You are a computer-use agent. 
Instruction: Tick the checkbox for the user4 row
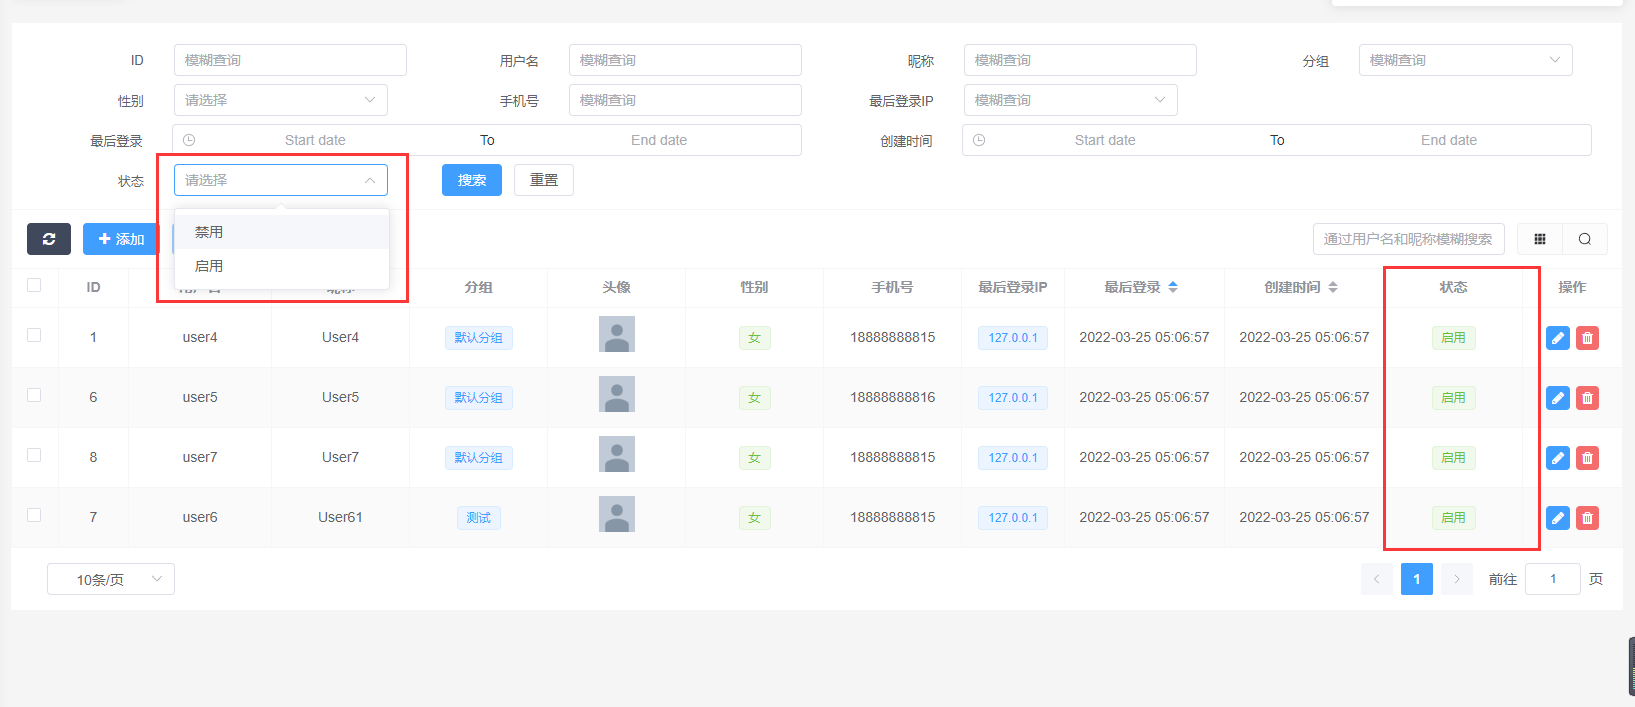(x=34, y=335)
